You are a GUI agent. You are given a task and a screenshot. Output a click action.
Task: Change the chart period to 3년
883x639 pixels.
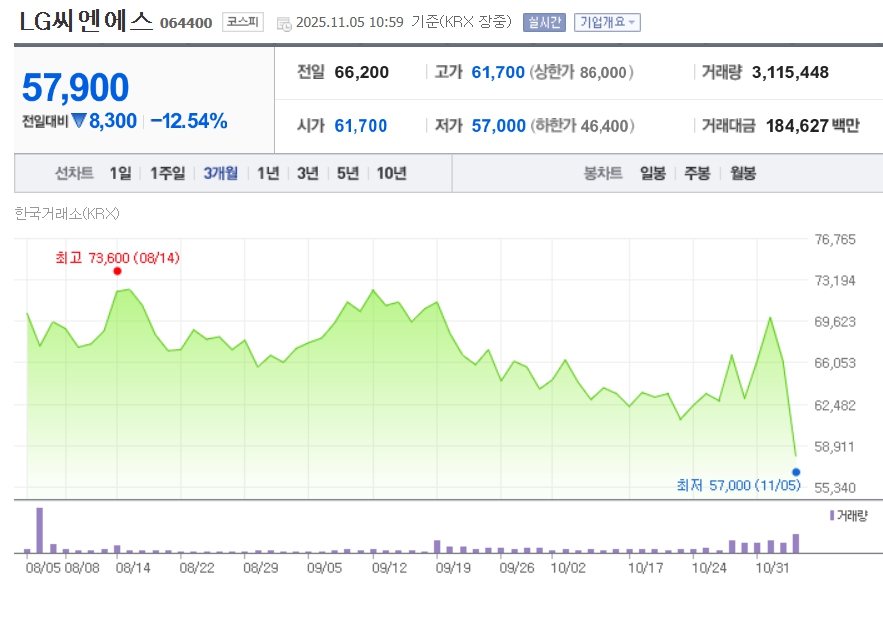coord(308,173)
